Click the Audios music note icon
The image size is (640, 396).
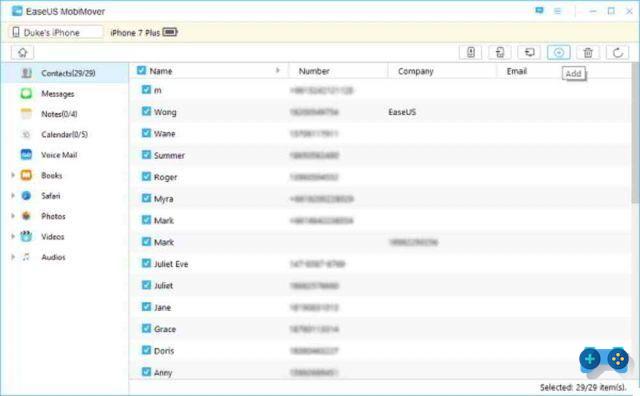pyautogui.click(x=26, y=257)
